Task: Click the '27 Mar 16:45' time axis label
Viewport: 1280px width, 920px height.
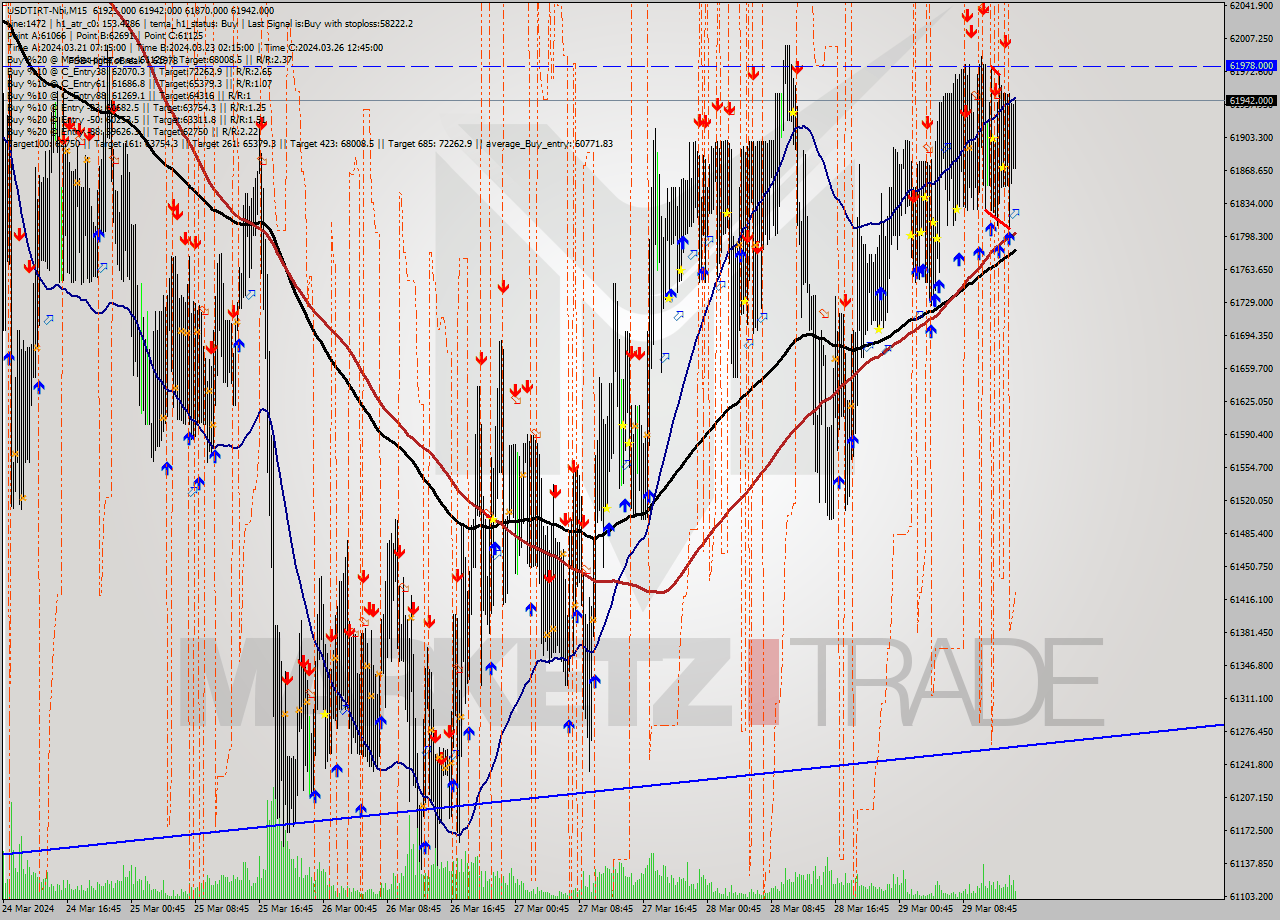Action: (670, 909)
